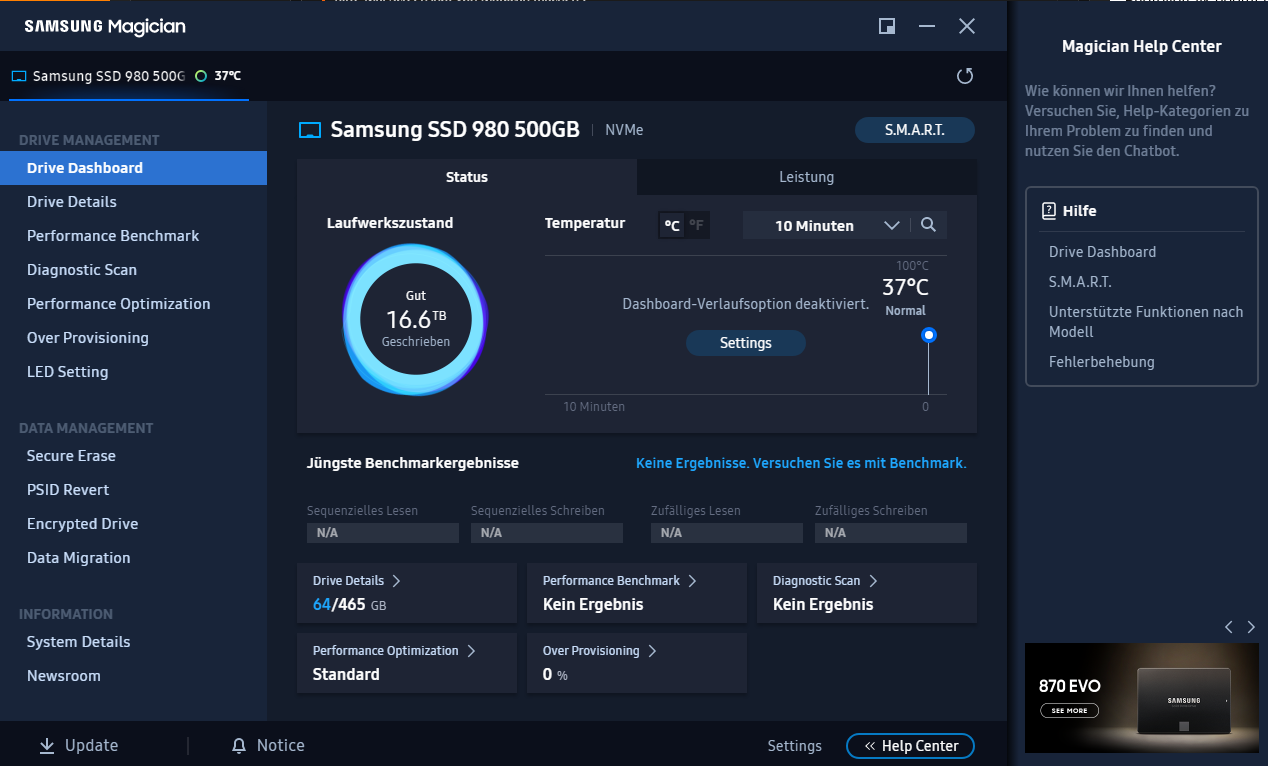The width and height of the screenshot is (1268, 766).
Task: Click the refresh icon in the drive bar
Action: click(x=965, y=76)
